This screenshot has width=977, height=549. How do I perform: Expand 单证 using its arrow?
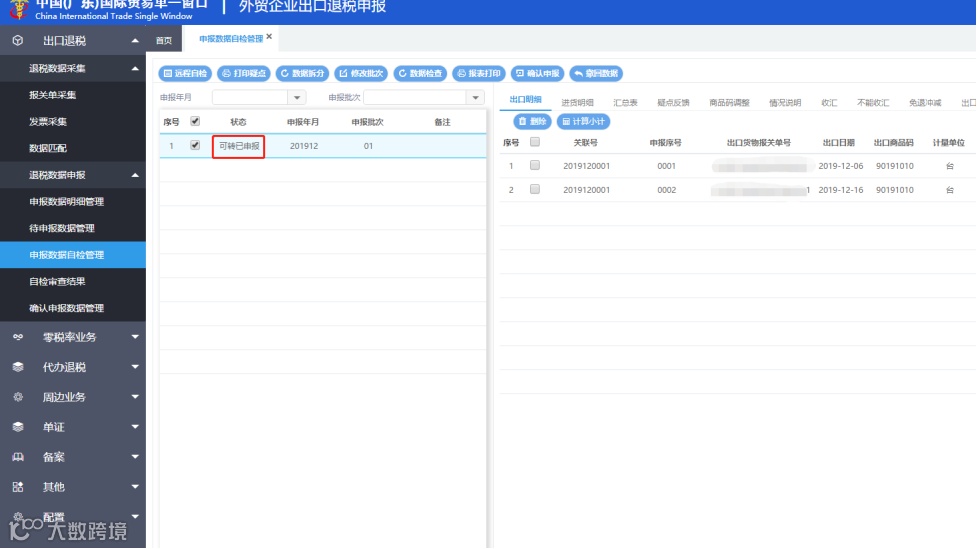[135, 427]
